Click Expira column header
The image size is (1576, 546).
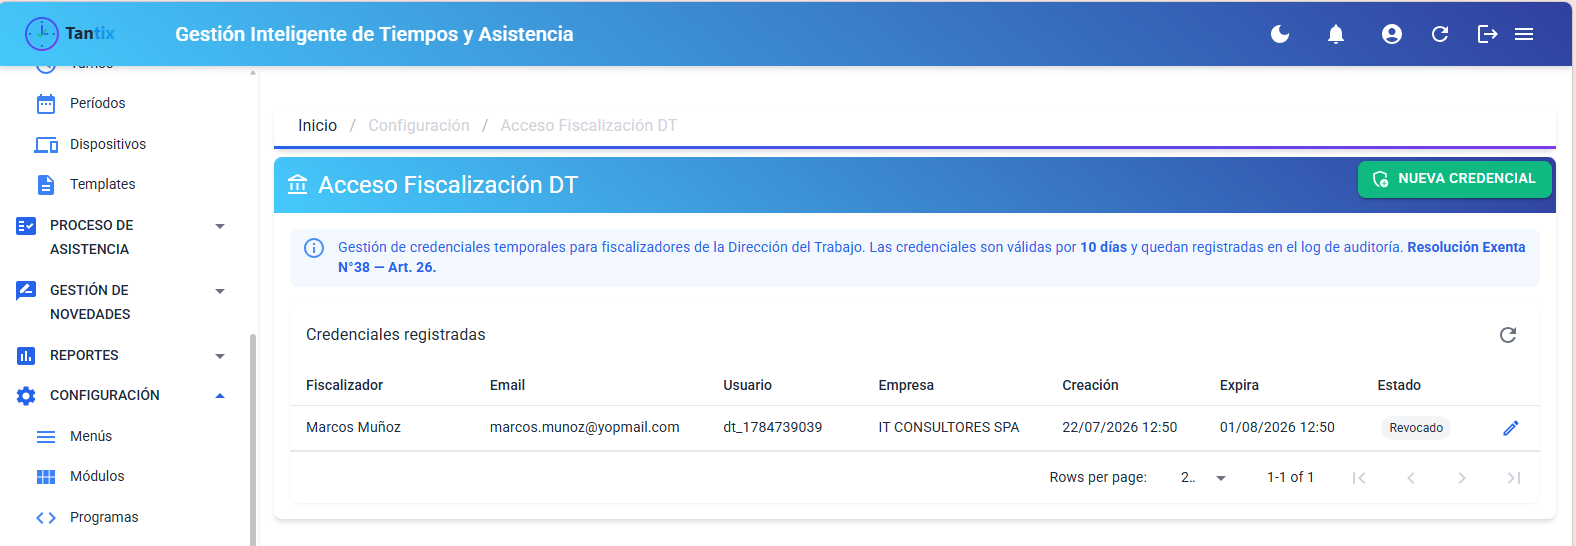[x=1239, y=385]
